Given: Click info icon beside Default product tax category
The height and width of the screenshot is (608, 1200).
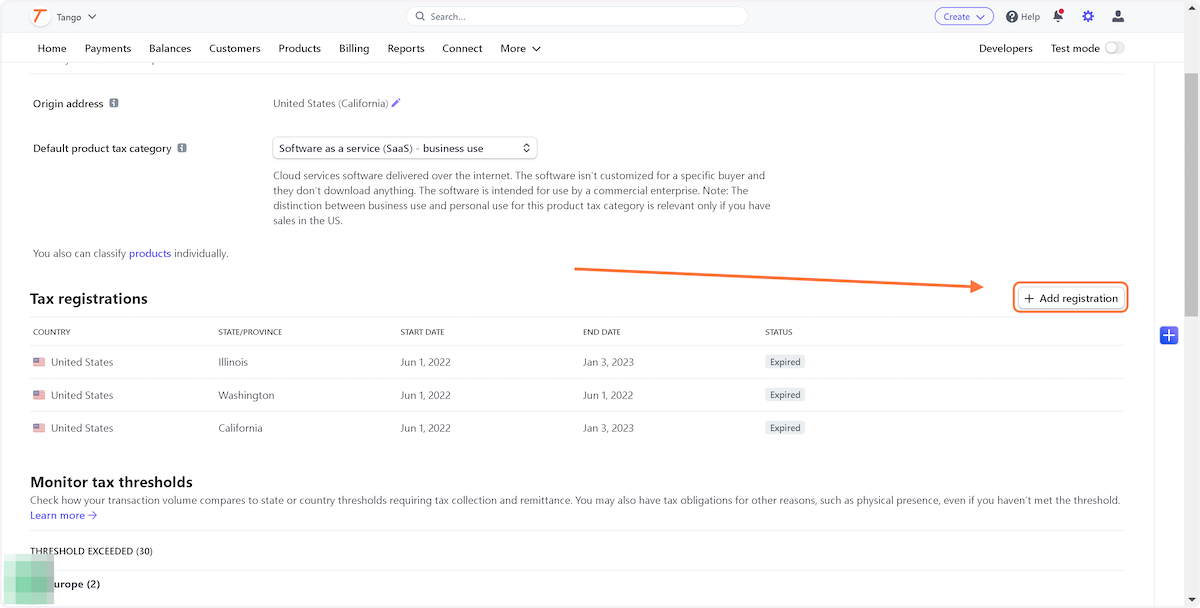Looking at the screenshot, I should [182, 148].
